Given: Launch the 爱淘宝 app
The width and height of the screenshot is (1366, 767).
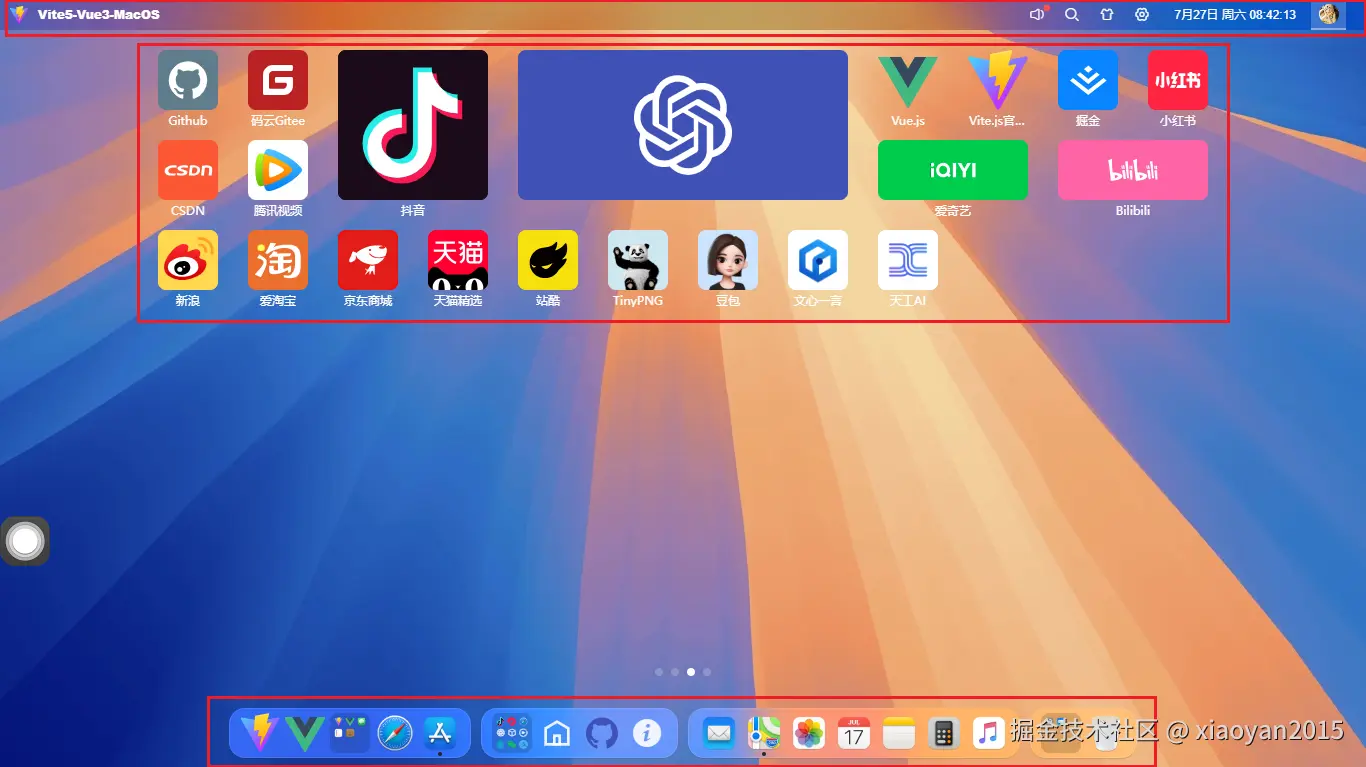Looking at the screenshot, I should point(278,260).
